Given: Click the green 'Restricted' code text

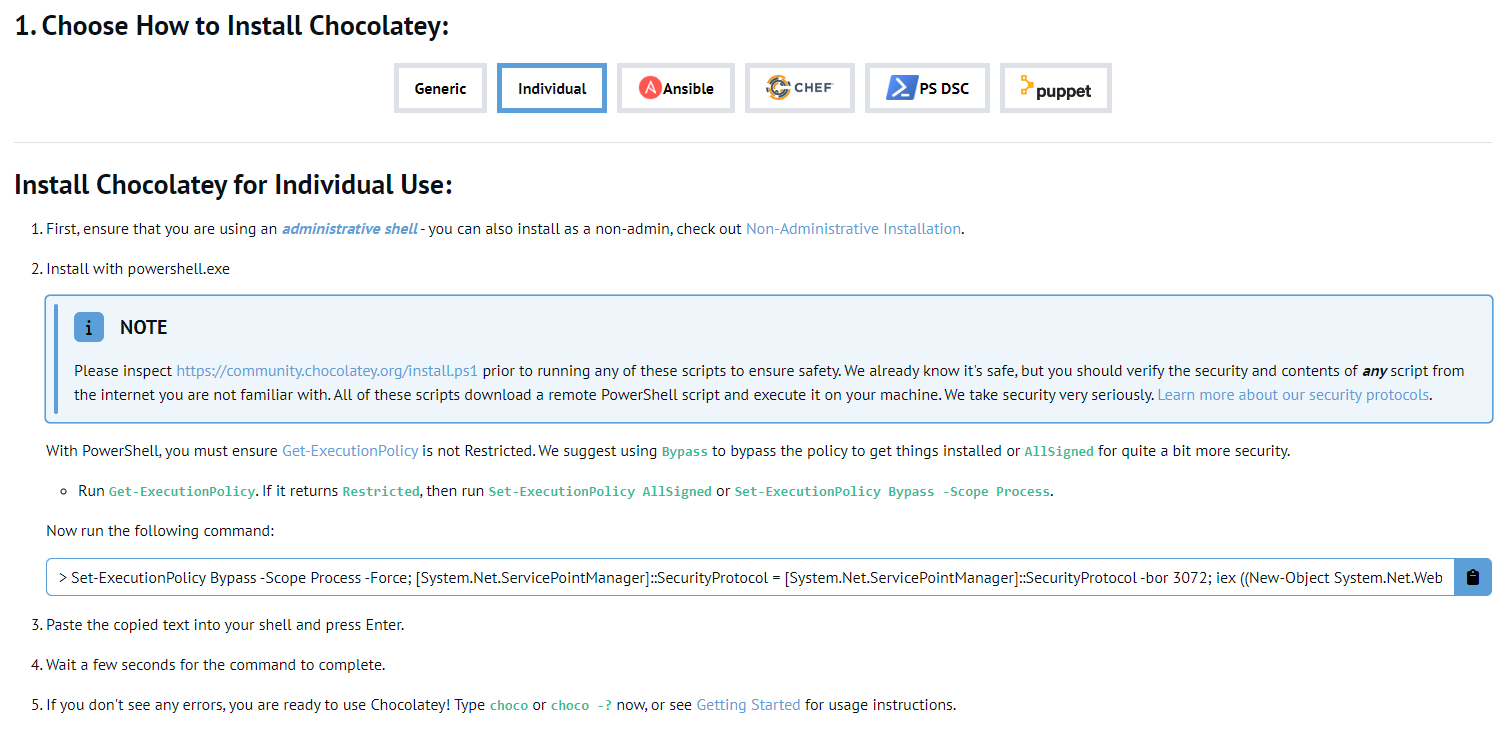Looking at the screenshot, I should [381, 492].
